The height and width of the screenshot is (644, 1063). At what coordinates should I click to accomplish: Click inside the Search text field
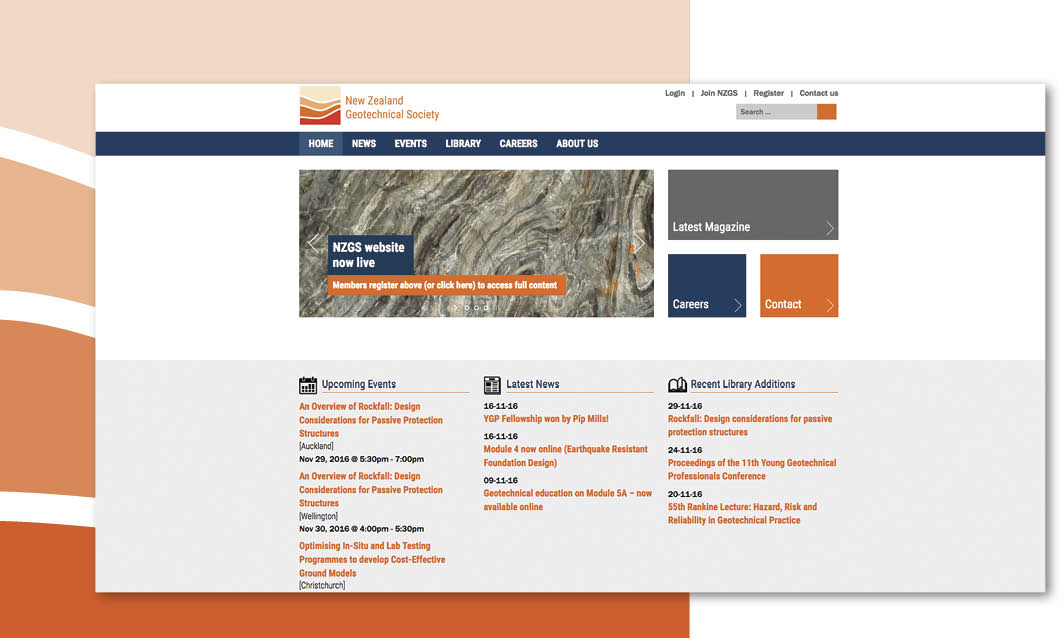point(776,112)
